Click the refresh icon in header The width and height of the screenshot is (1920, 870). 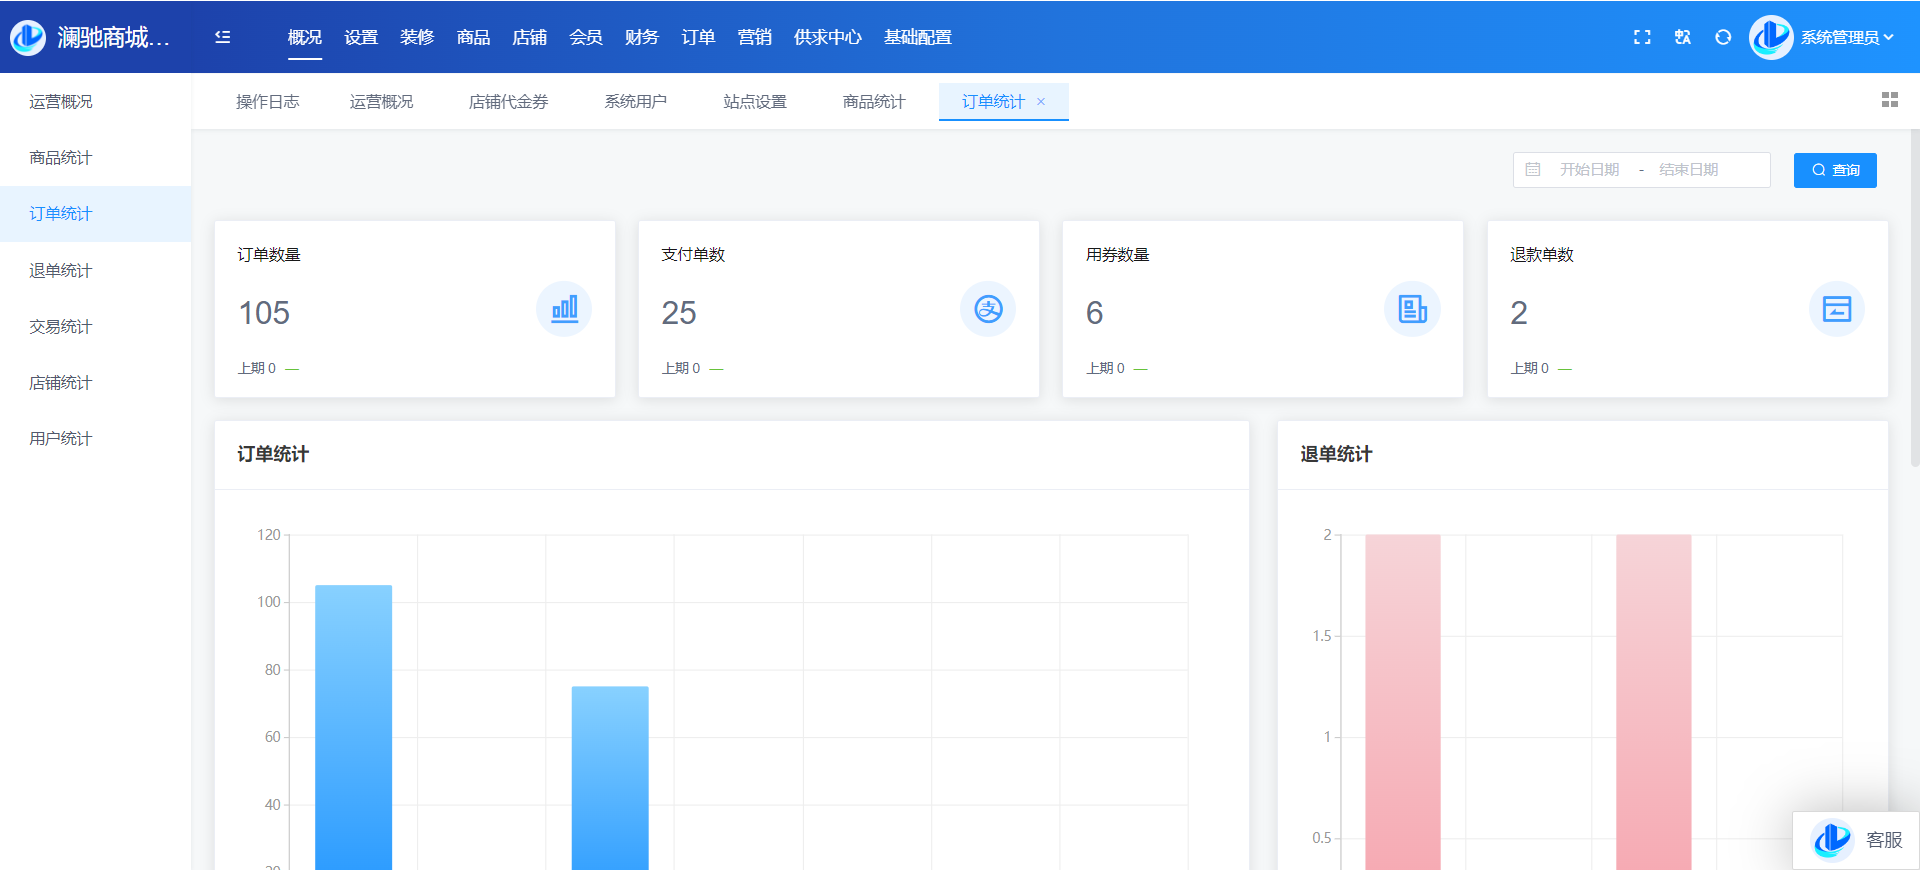1723,37
